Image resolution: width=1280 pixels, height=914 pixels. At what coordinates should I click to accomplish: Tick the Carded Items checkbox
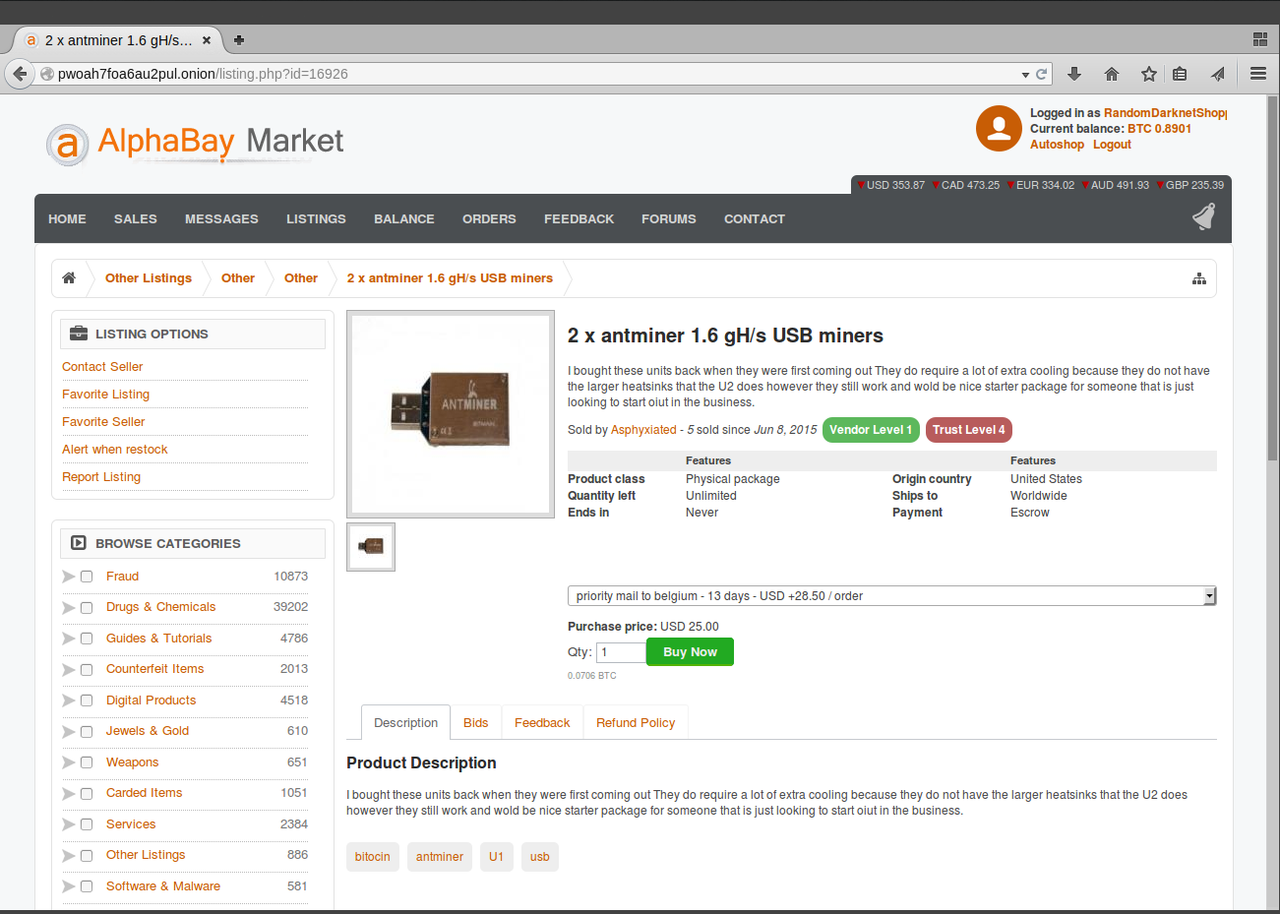pyautogui.click(x=86, y=794)
